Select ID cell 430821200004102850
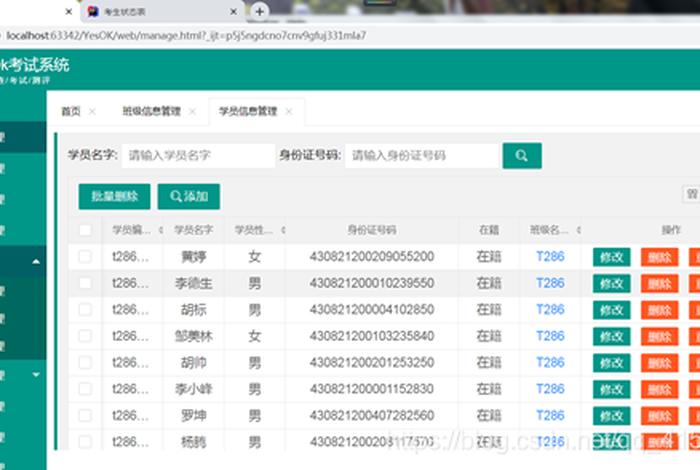This screenshot has width=700, height=470. click(x=372, y=310)
